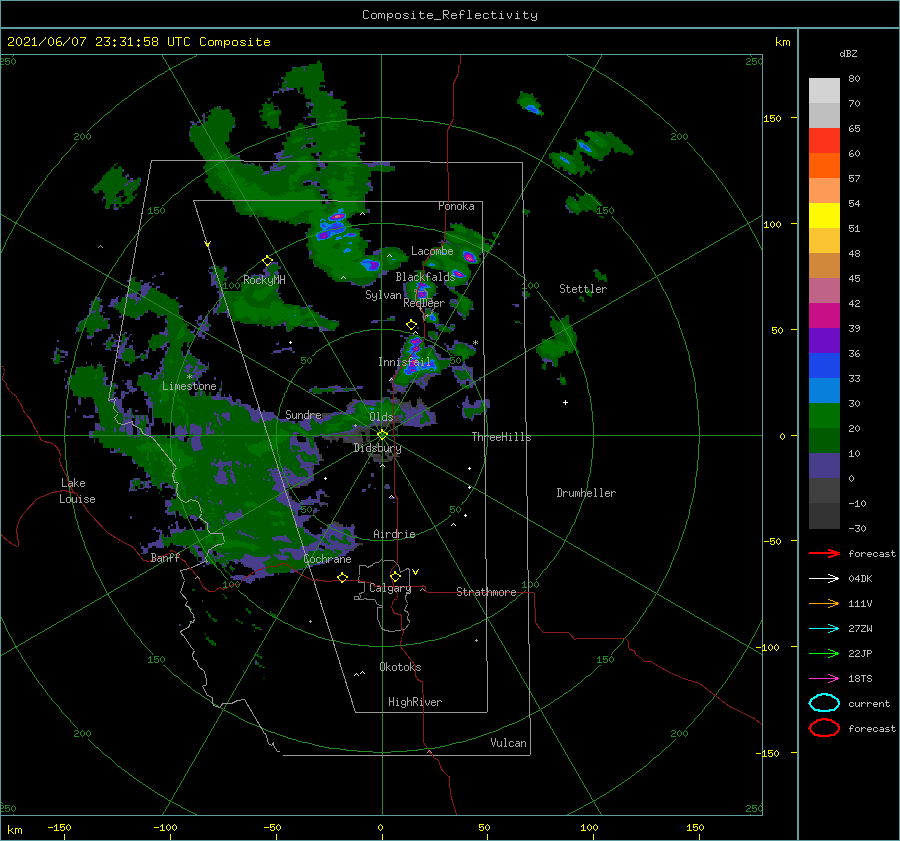Click the Sundre town label
The width and height of the screenshot is (900, 841).
click(303, 414)
